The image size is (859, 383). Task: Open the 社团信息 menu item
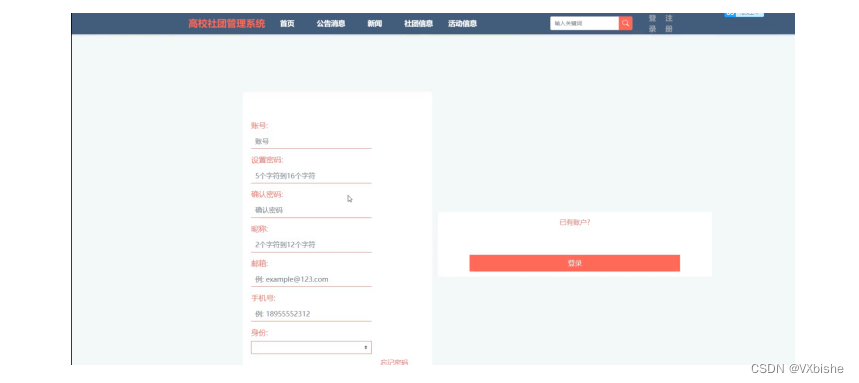(x=419, y=24)
